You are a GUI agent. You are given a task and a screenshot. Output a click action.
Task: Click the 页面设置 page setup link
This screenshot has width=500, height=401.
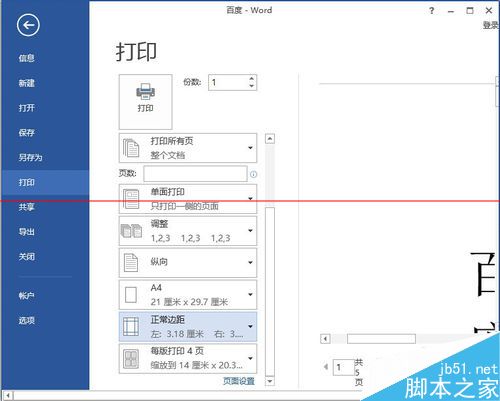tap(239, 381)
